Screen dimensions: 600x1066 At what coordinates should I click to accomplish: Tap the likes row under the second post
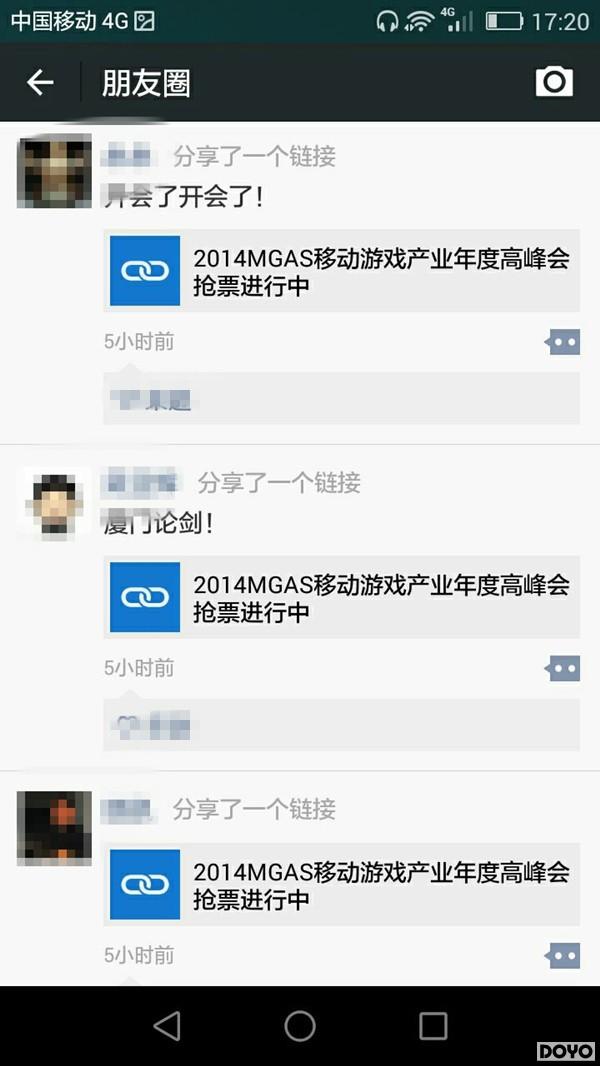(342, 725)
